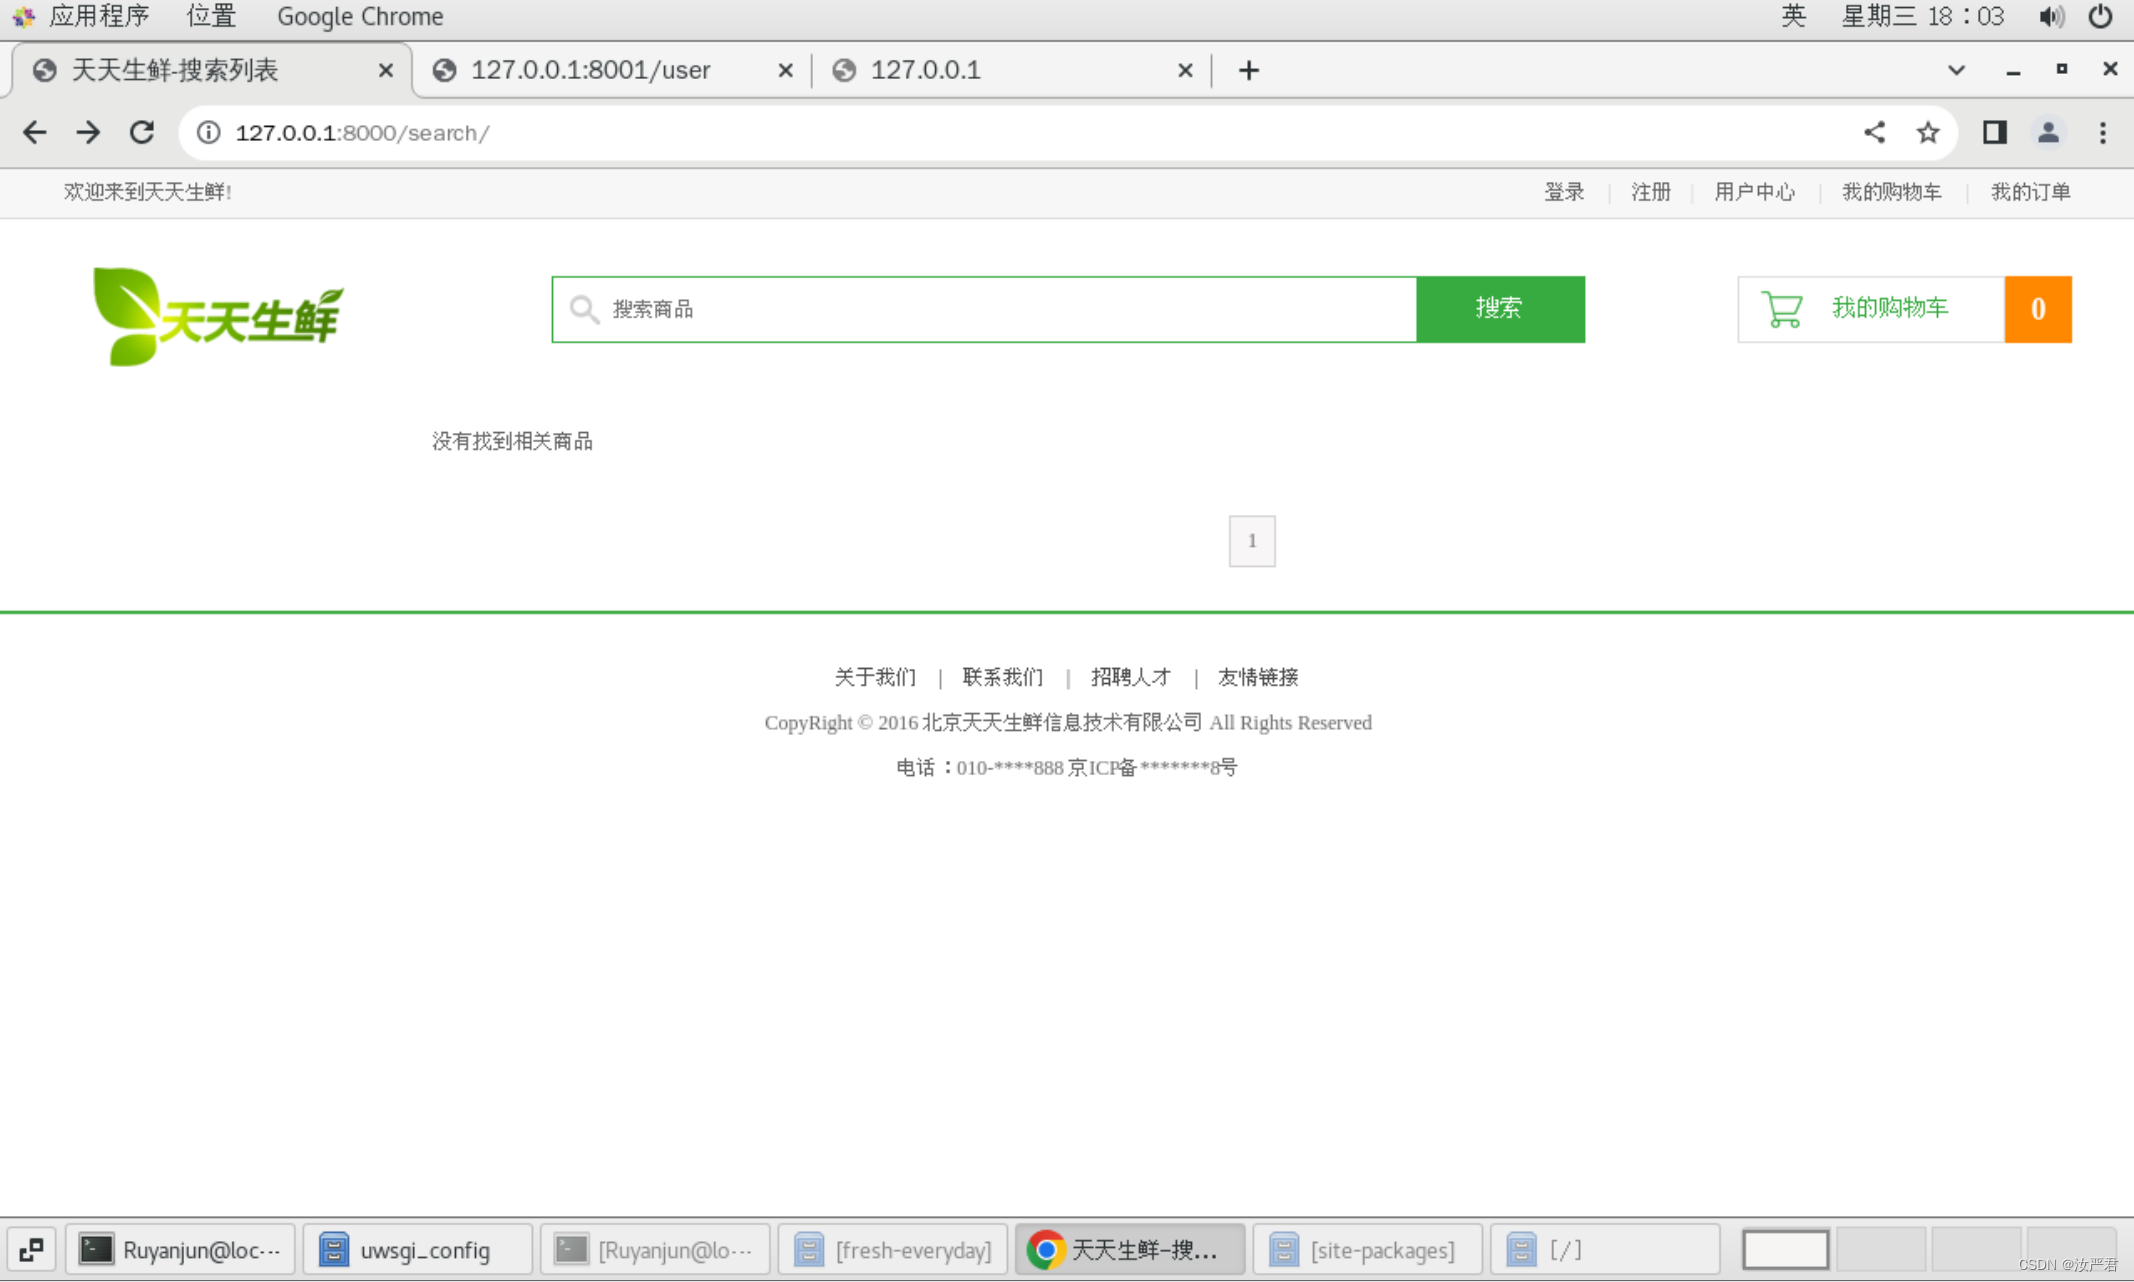The width and height of the screenshot is (2134, 1282).
Task: Click the share icon in the address bar
Action: click(x=1874, y=132)
